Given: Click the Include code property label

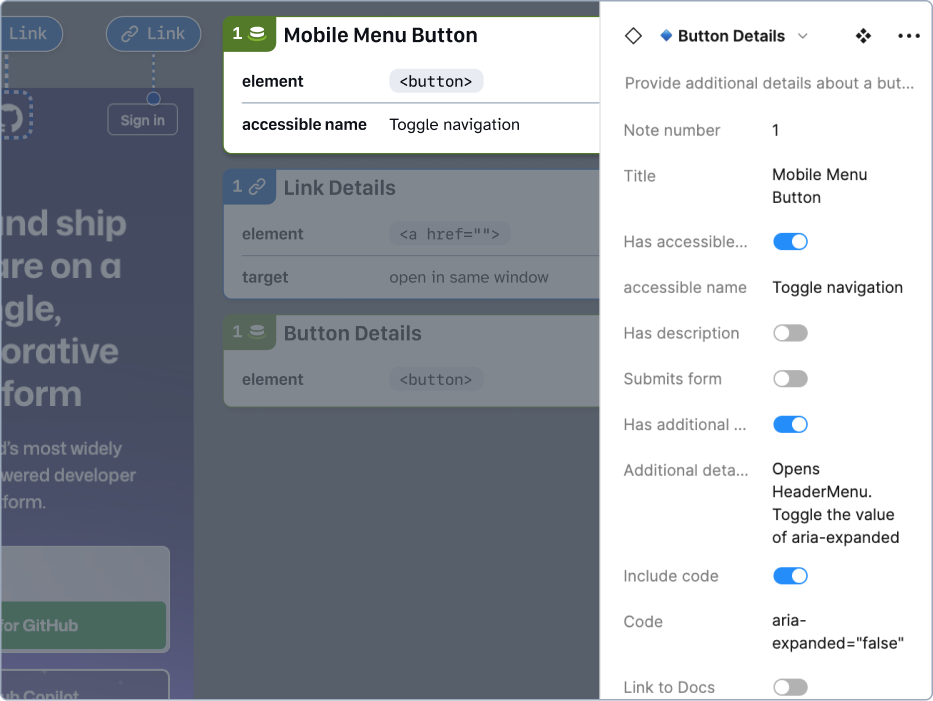Looking at the screenshot, I should point(671,576).
